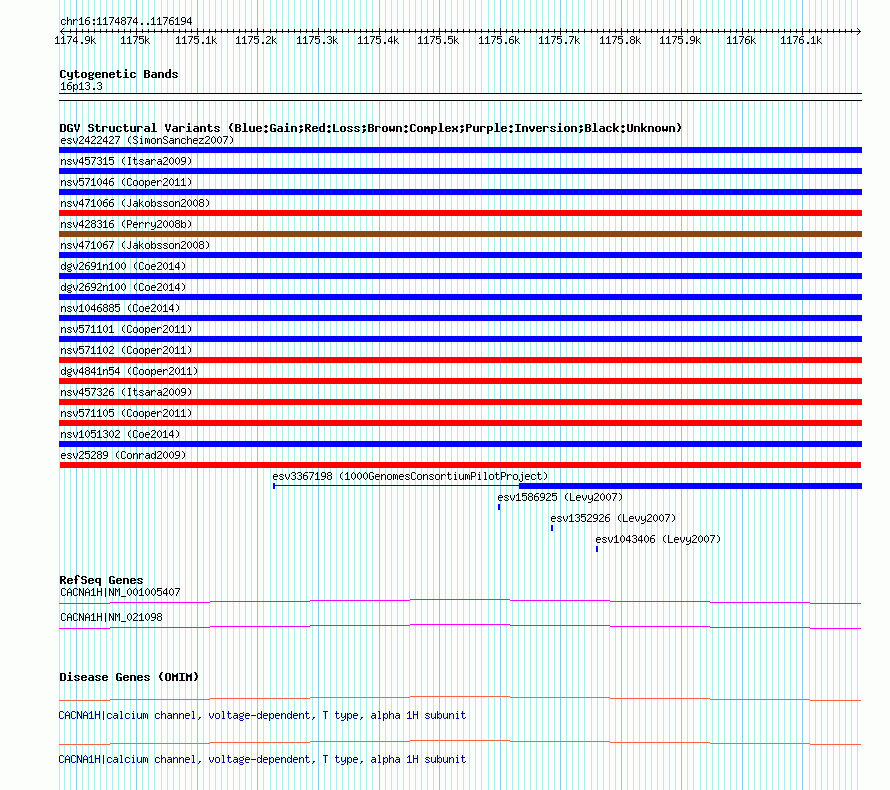Select nsv1051302 (Coe2014) variant label

(x=120, y=434)
